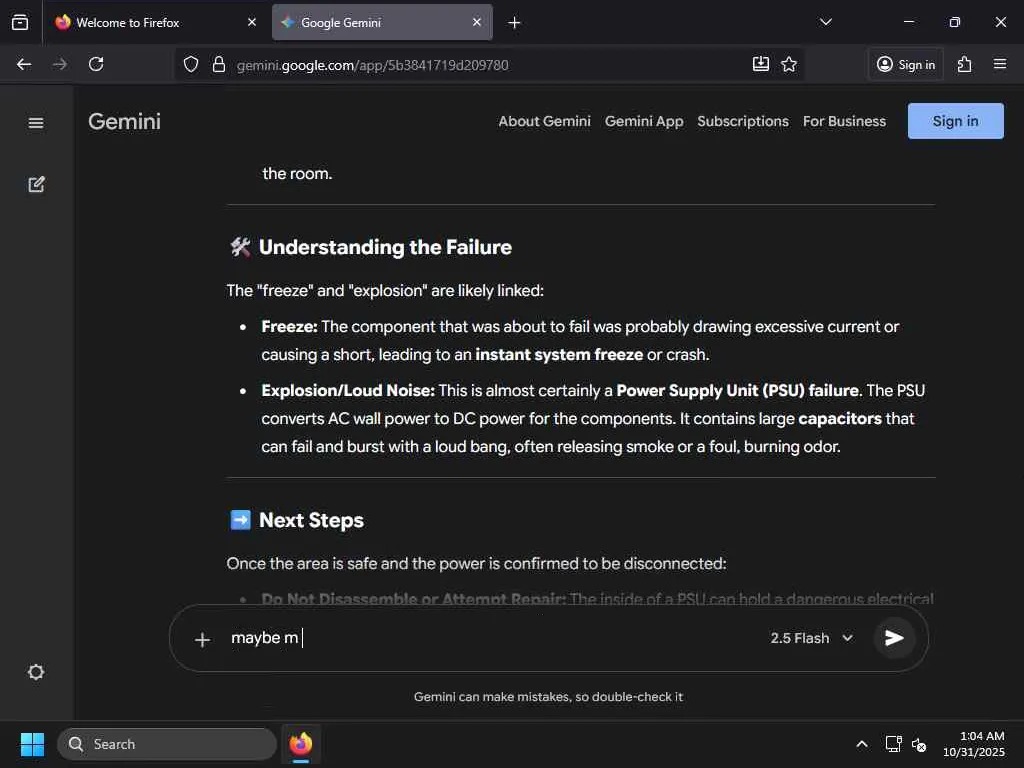
Task: Open the list all tabs dropdown
Action: [x=826, y=22]
